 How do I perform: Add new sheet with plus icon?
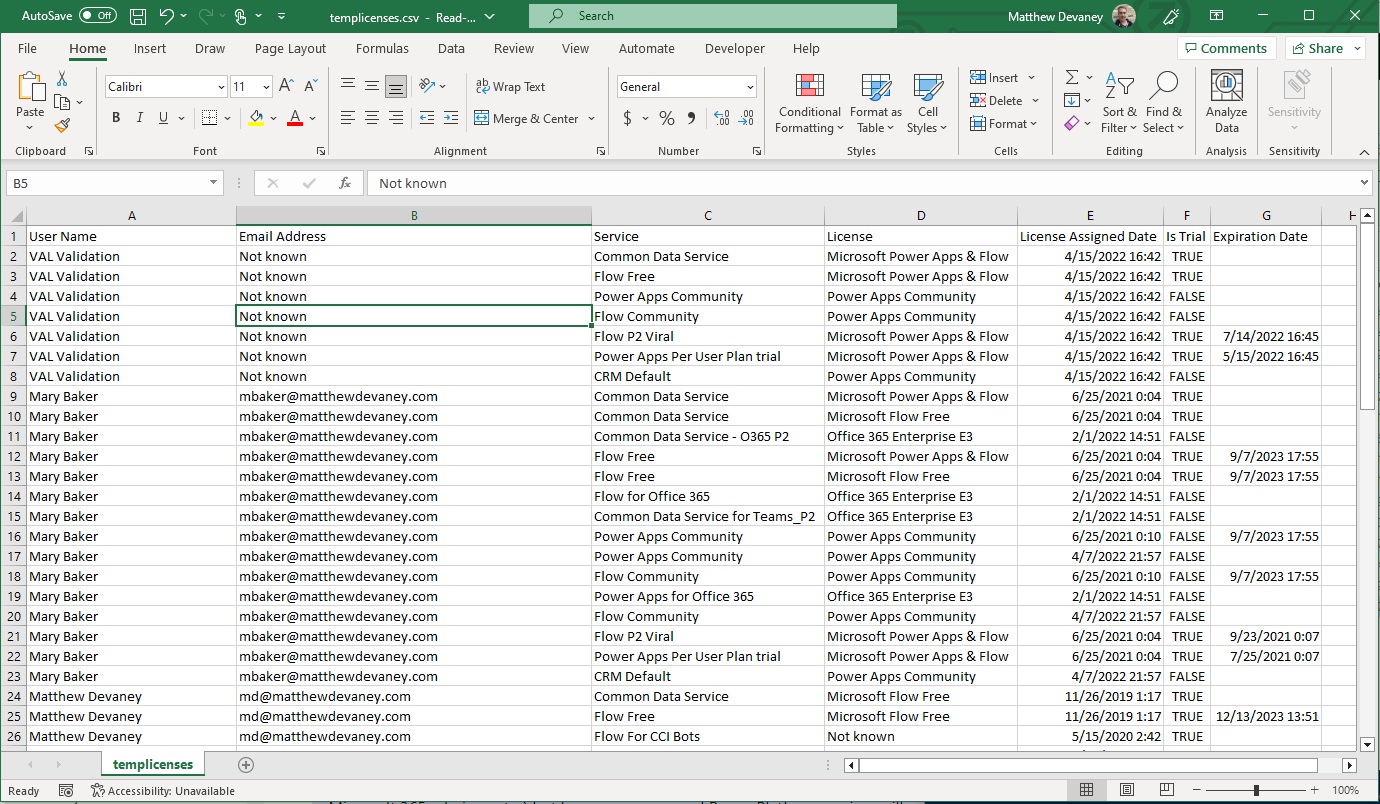tap(246, 765)
